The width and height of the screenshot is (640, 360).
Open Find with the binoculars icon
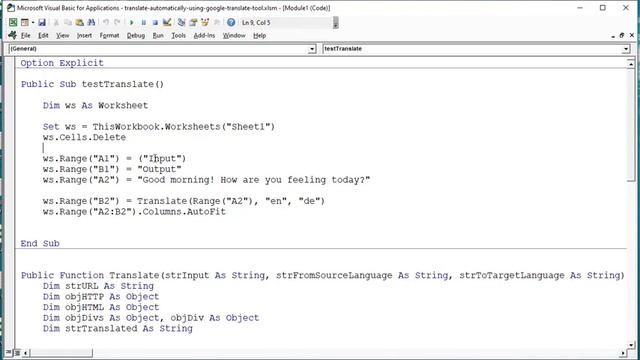[x=91, y=22]
